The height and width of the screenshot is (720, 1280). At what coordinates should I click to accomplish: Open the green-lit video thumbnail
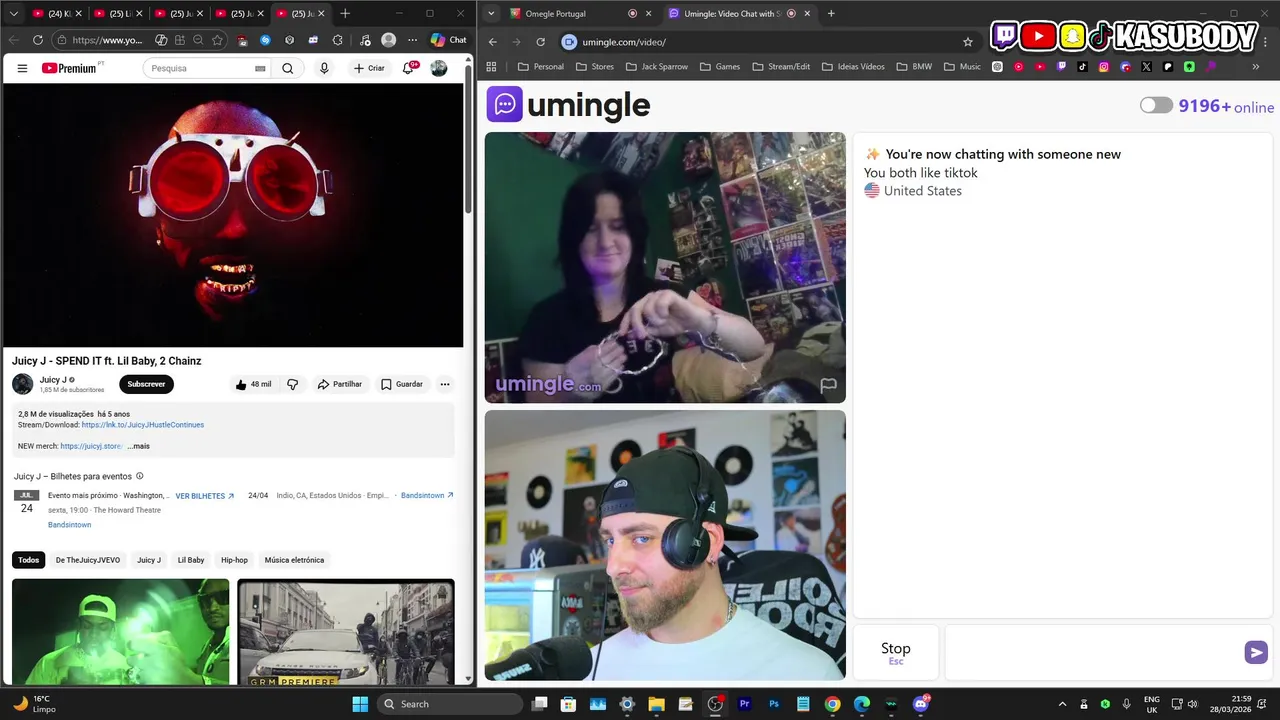point(121,631)
